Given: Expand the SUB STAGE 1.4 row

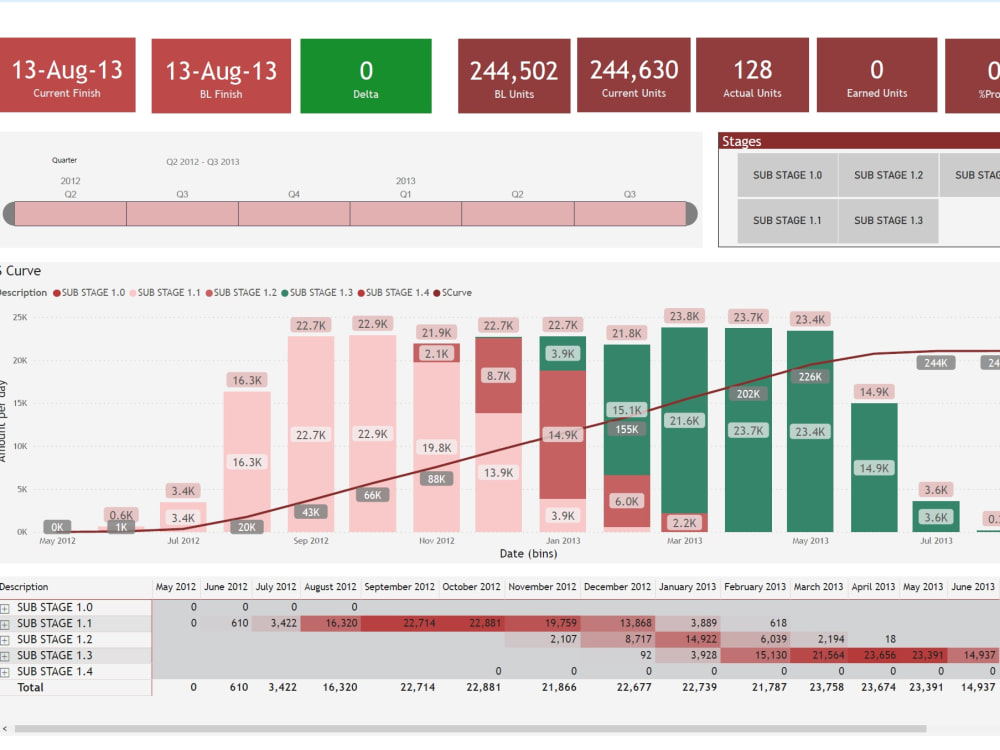Looking at the screenshot, I should click(x=4, y=672).
